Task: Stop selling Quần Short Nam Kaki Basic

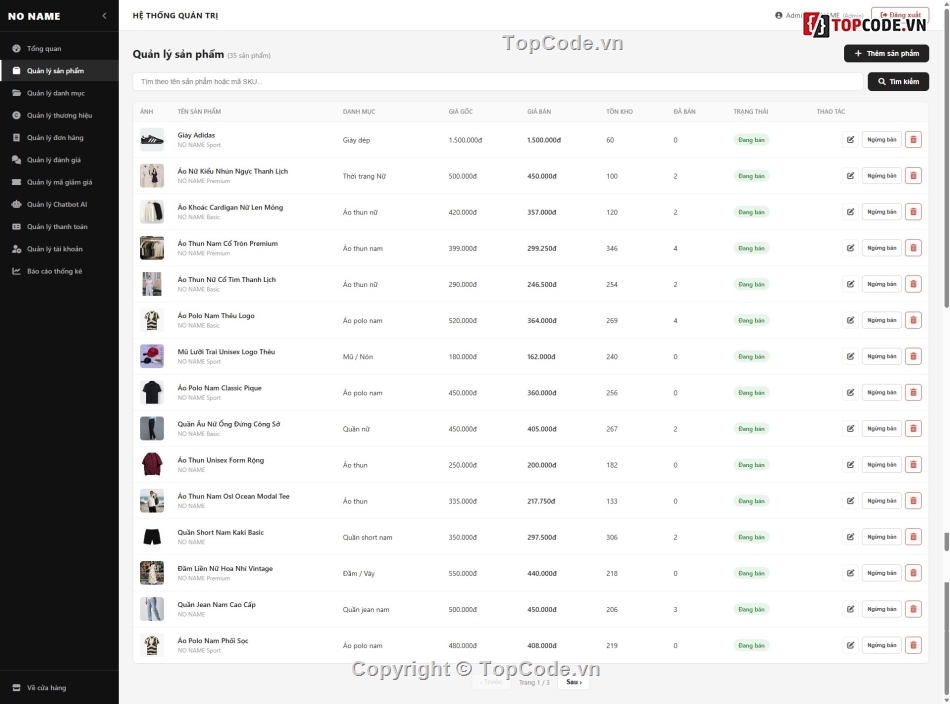Action: [882, 537]
